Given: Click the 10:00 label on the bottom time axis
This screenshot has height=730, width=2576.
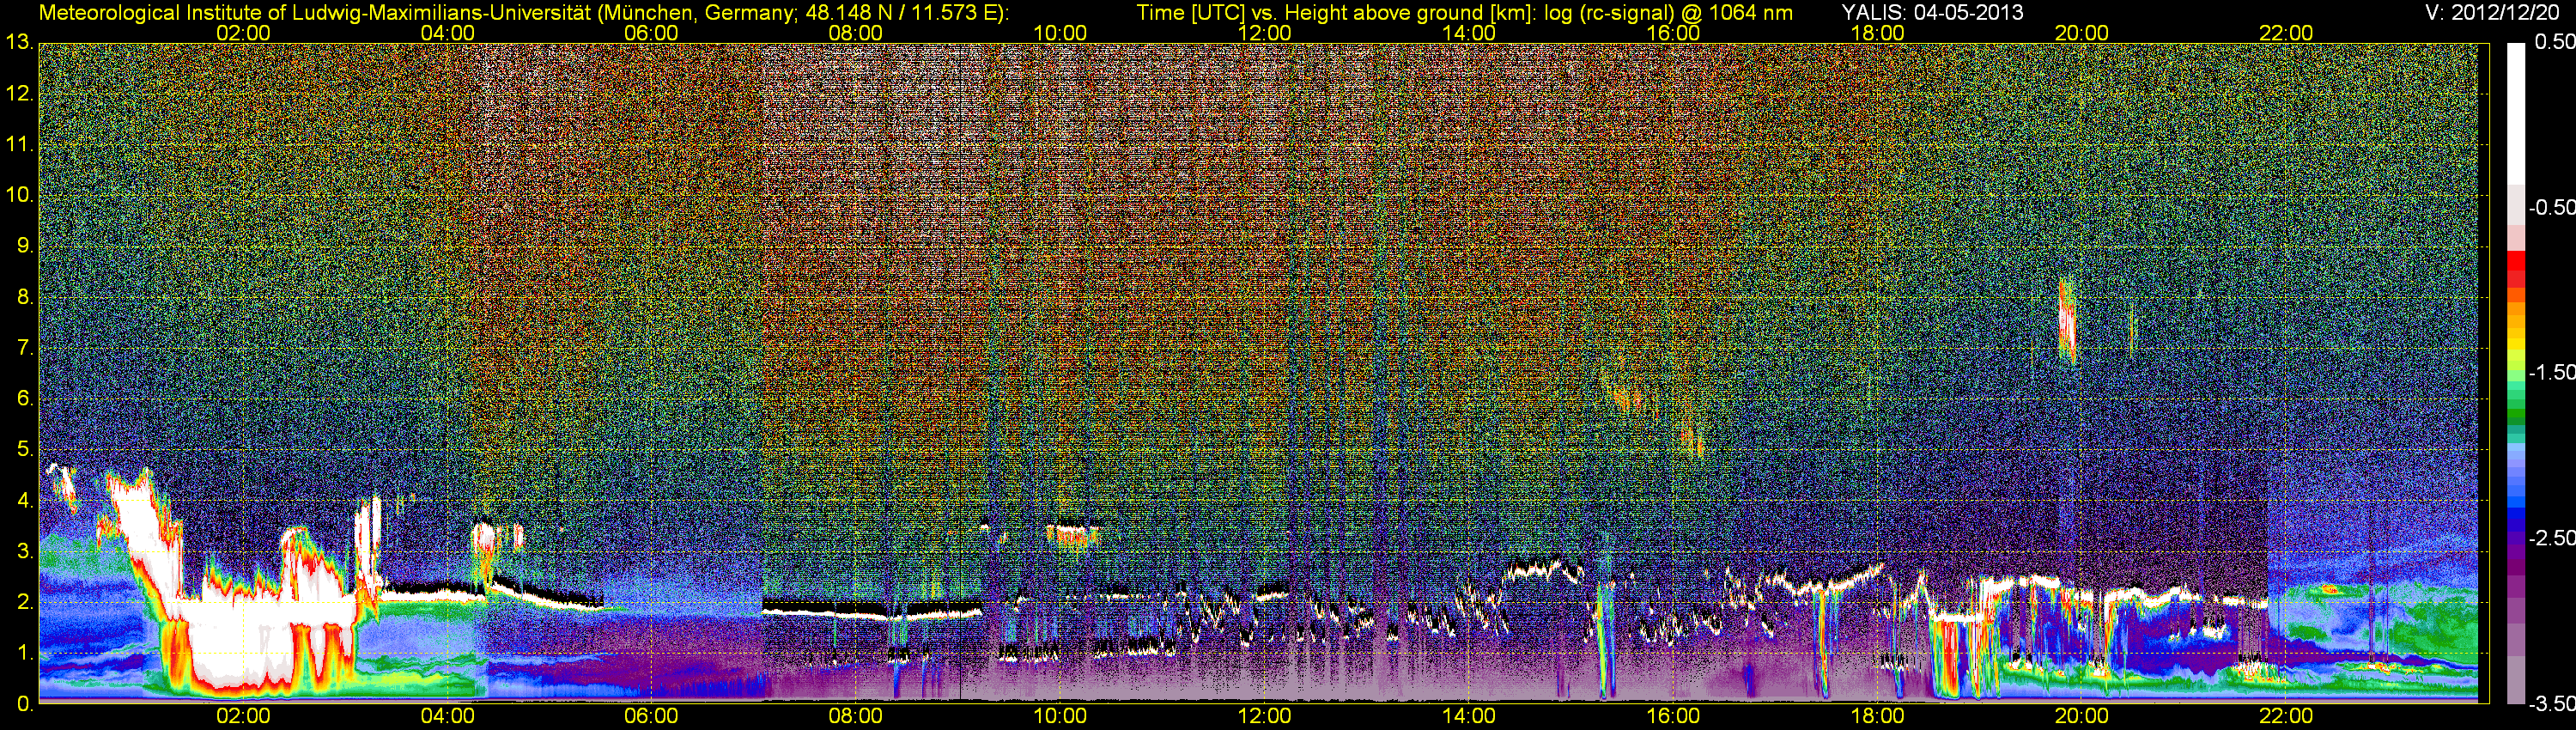Looking at the screenshot, I should click(1060, 716).
